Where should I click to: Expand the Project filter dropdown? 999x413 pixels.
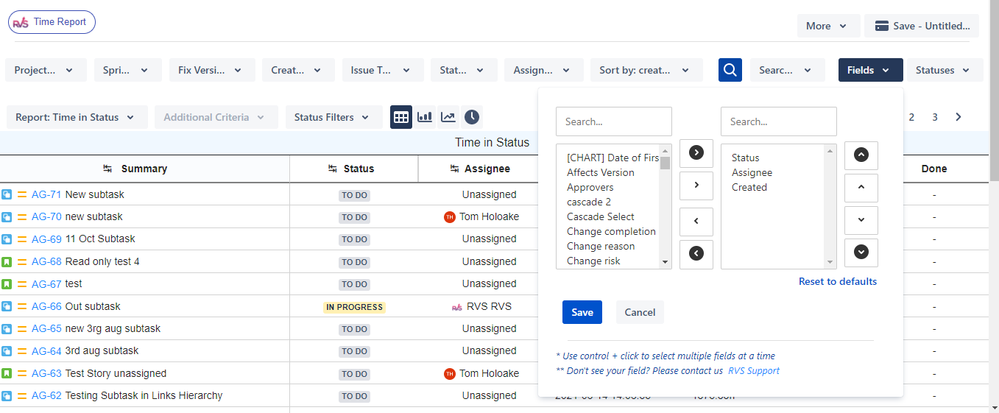(46, 70)
